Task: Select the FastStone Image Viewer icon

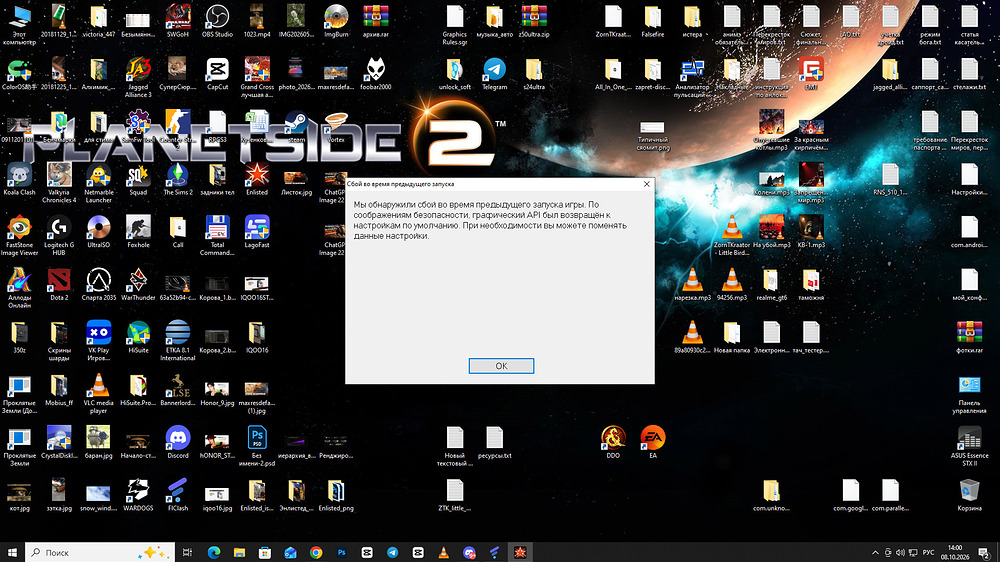Action: 20,236
